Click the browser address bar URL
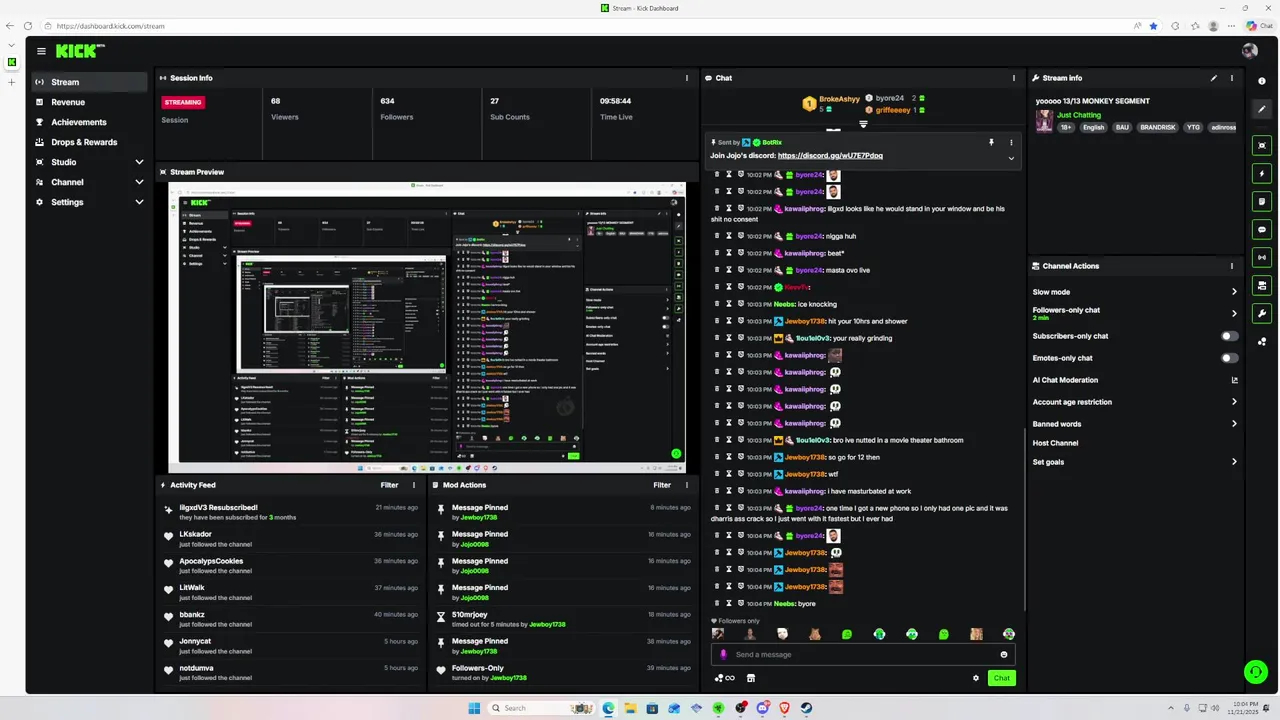This screenshot has height=720, width=1280. (110, 26)
